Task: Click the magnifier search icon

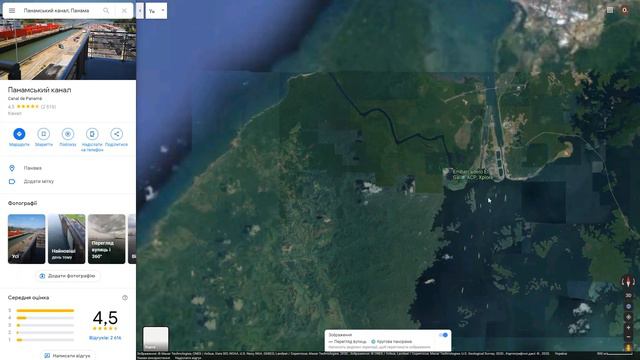Action: [x=106, y=11]
